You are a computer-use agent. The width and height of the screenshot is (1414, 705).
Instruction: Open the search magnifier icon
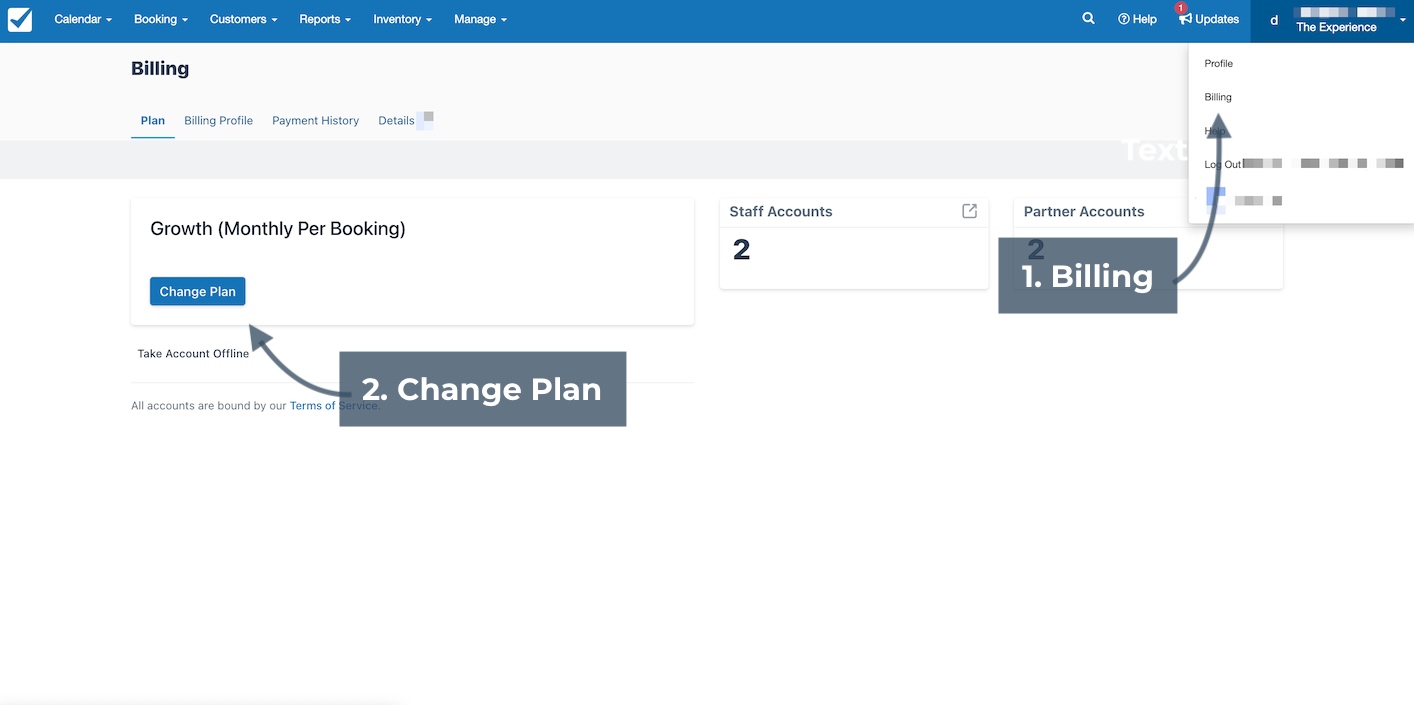[1088, 18]
